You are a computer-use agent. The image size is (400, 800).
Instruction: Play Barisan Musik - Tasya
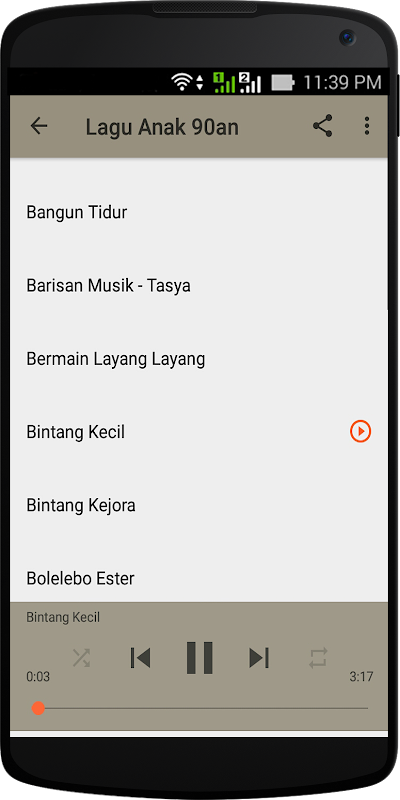(x=199, y=285)
